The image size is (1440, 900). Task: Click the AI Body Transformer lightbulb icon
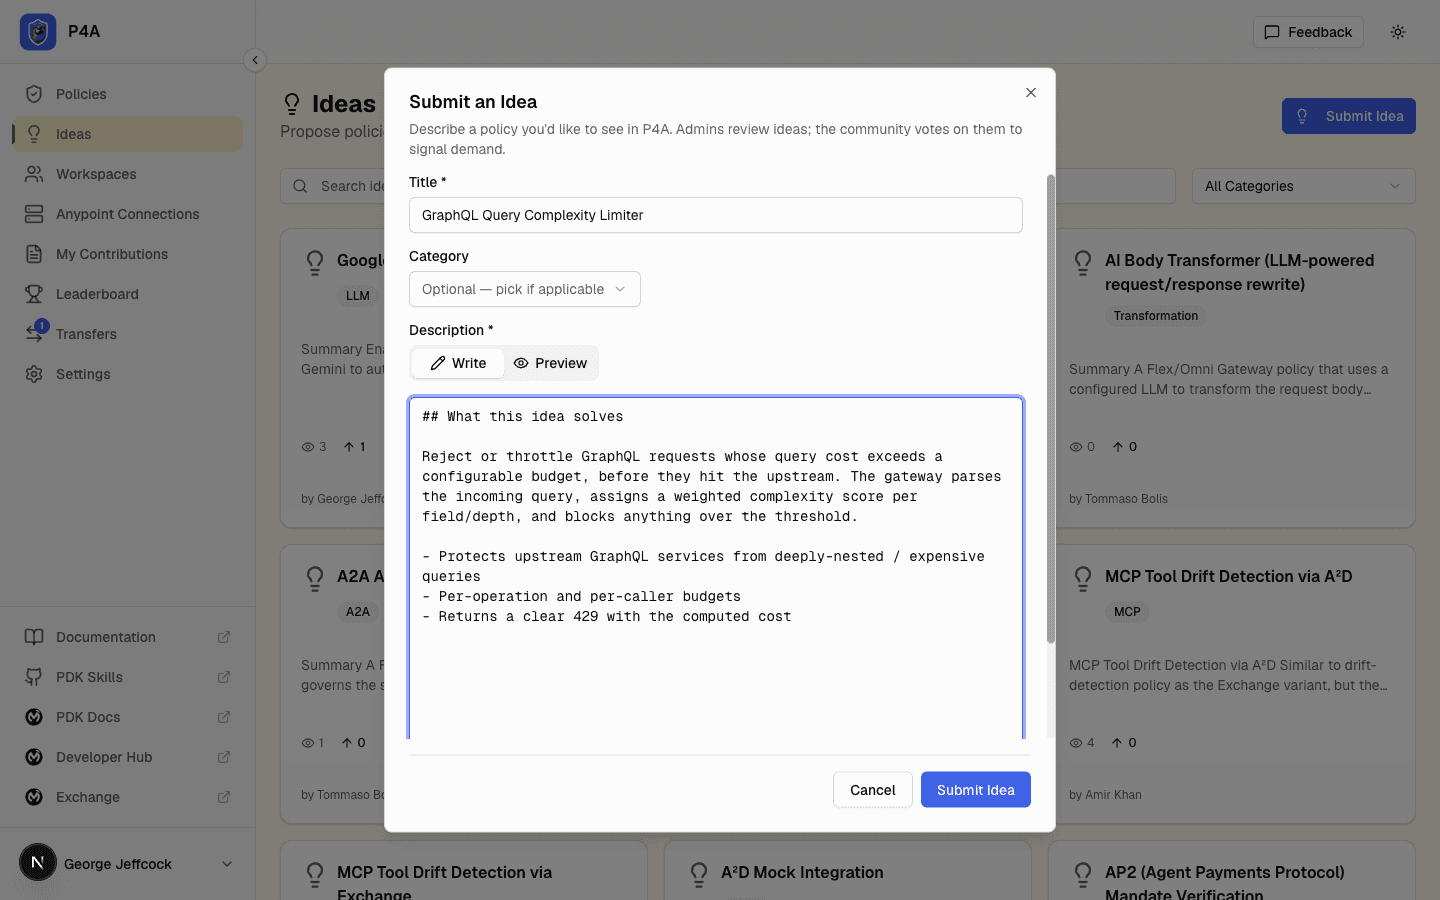[x=1083, y=263]
